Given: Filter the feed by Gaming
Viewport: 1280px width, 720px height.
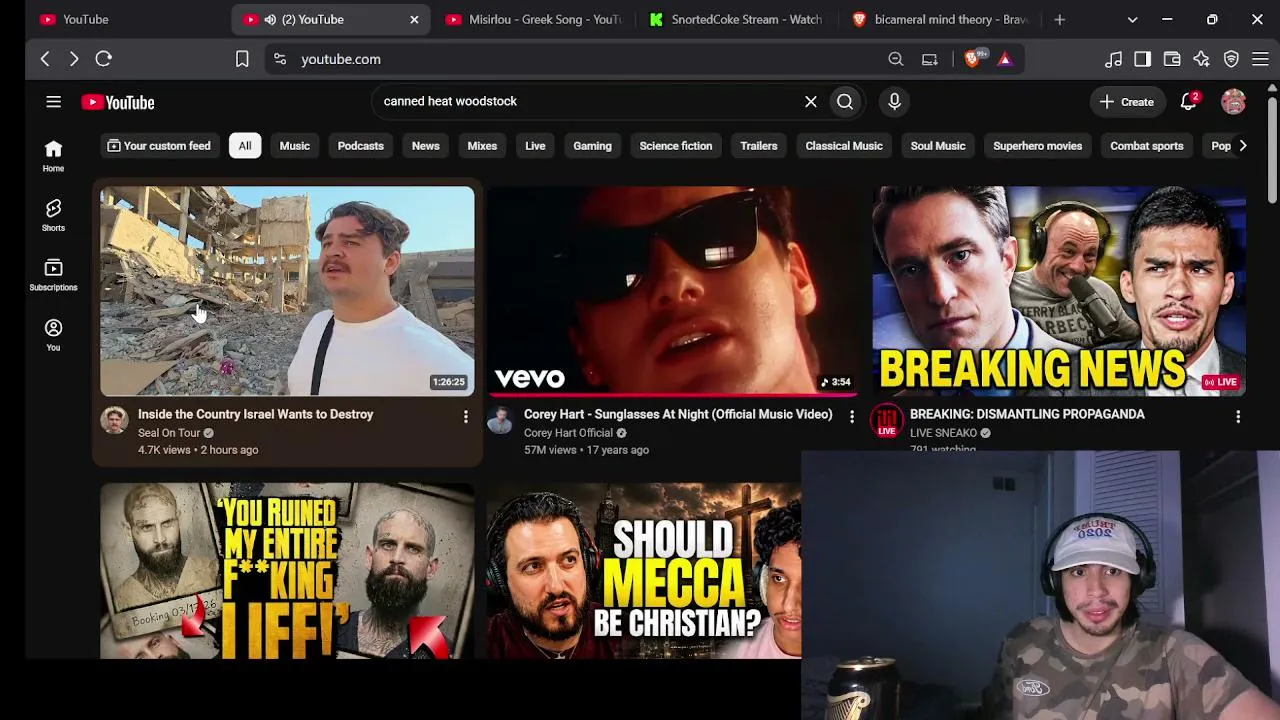Looking at the screenshot, I should (593, 146).
